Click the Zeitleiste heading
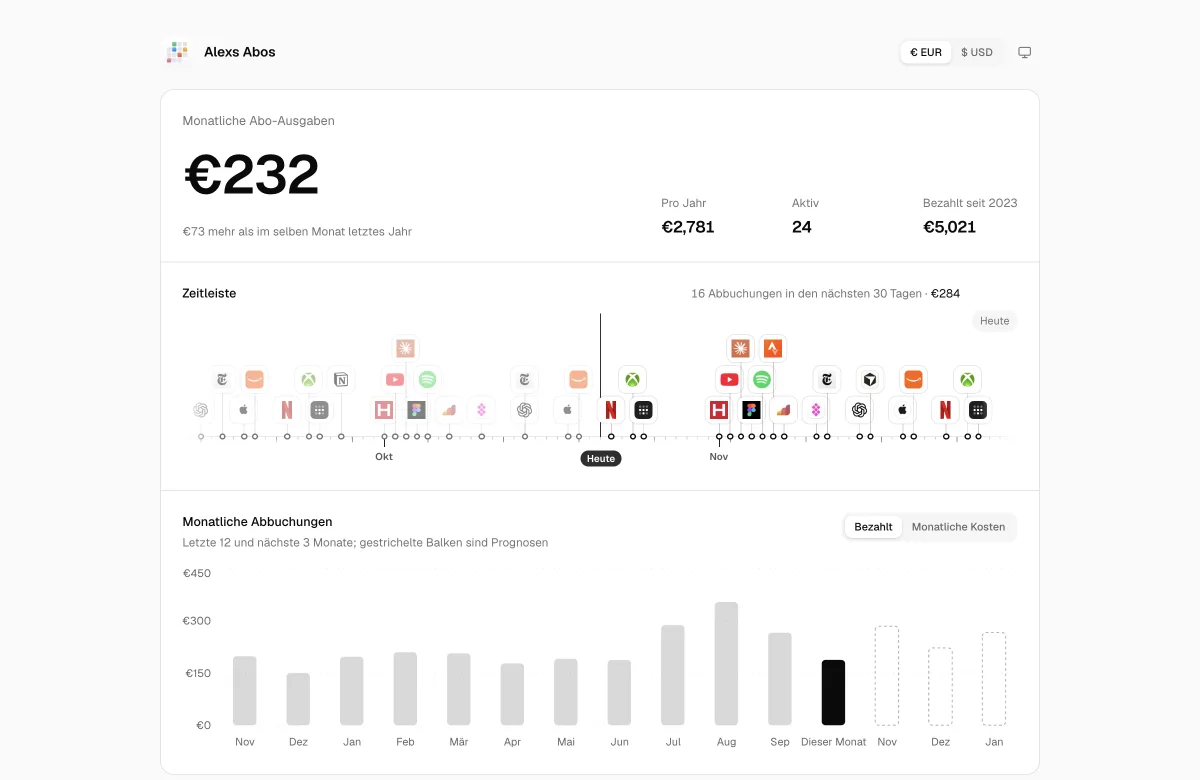The height and width of the screenshot is (780, 1200). [x=209, y=293]
